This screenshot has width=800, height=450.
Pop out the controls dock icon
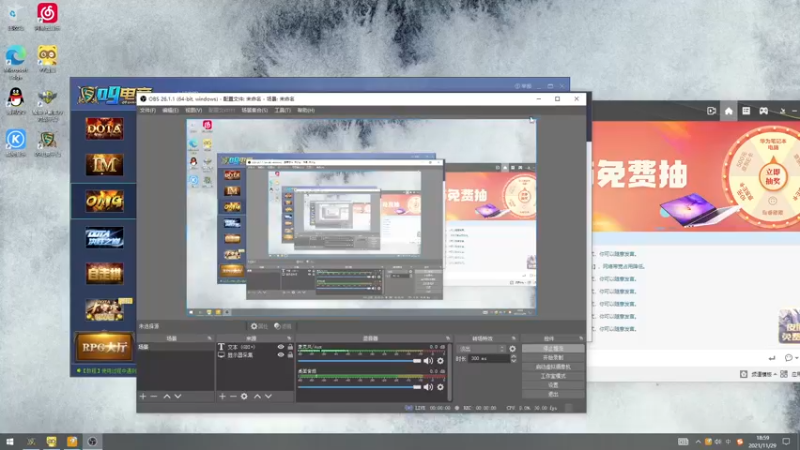pos(580,338)
